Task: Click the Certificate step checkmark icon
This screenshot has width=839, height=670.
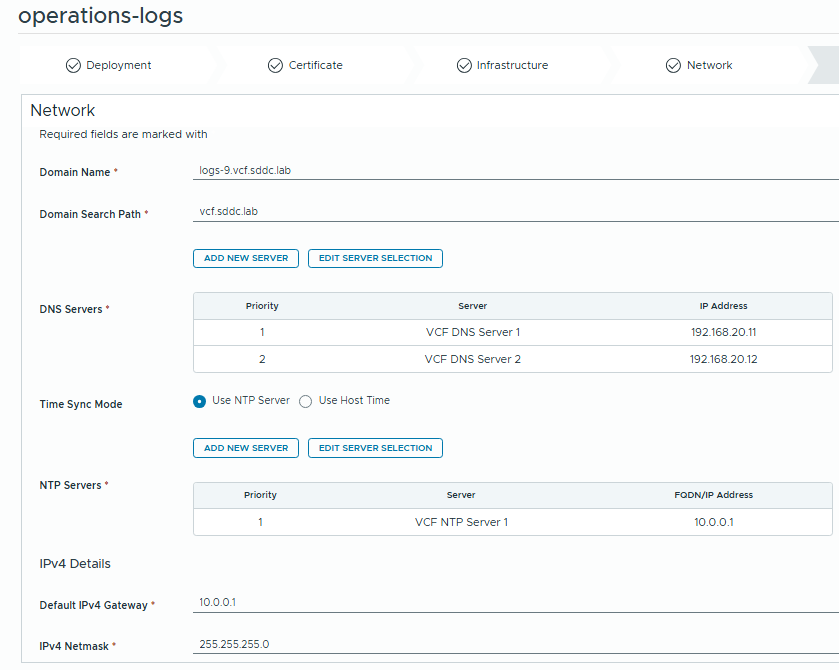Action: pos(275,65)
